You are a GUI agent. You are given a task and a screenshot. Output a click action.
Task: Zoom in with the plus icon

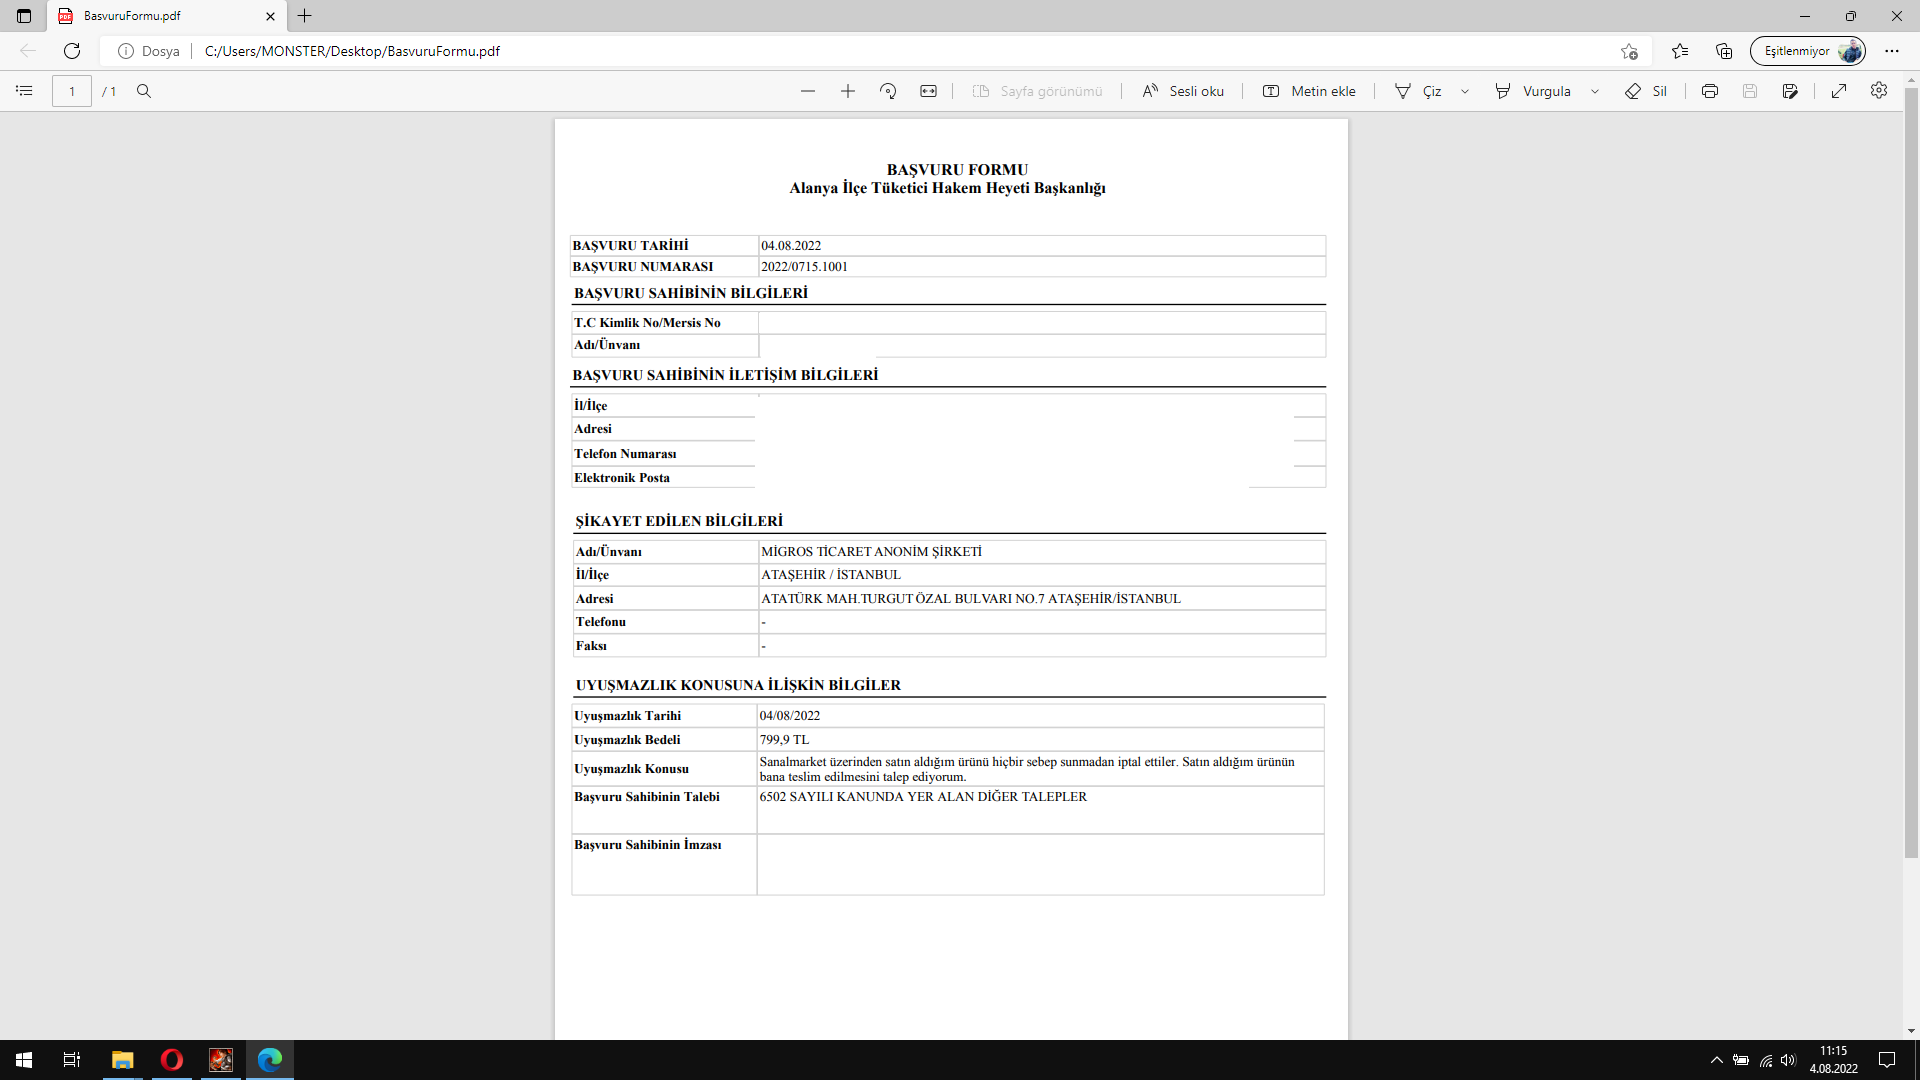848,91
